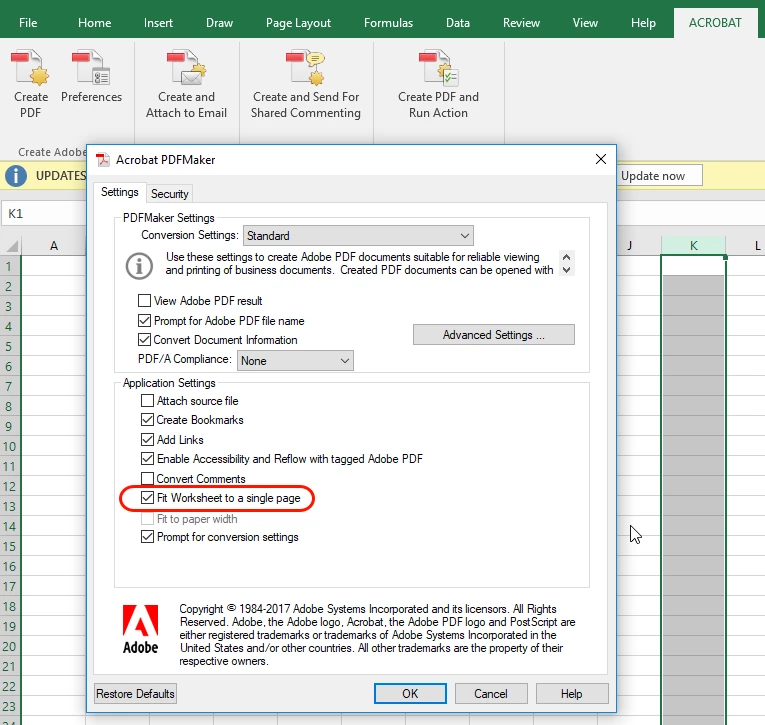
Task: Click Cancel in the PDFMaker dialog
Action: pos(491,693)
